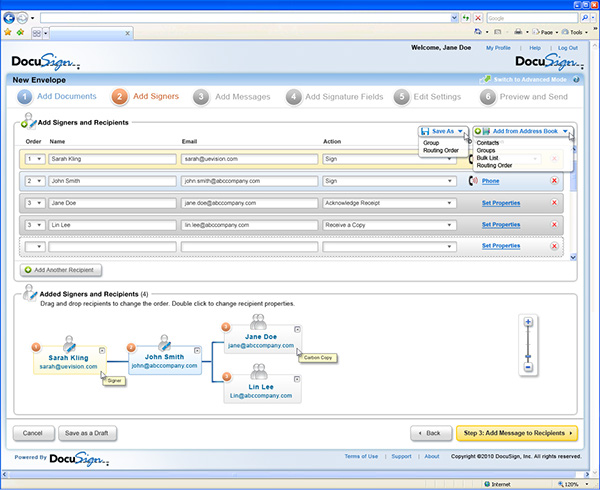Open order dropdown in empty recipient row
The width and height of the screenshot is (600, 490).
coord(35,247)
